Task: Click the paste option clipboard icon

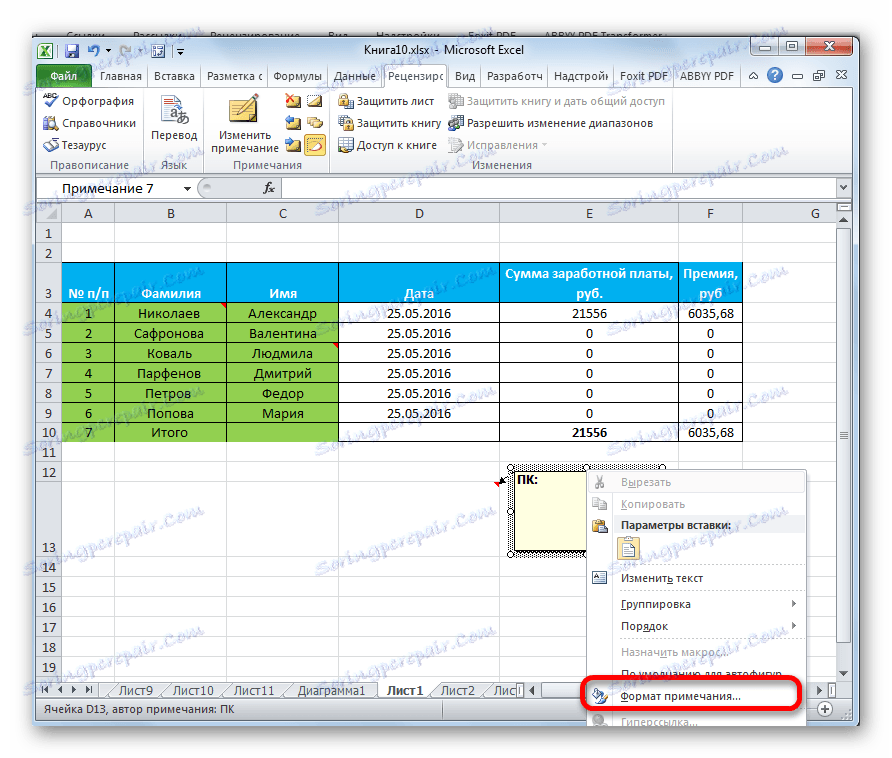Action: (628, 549)
